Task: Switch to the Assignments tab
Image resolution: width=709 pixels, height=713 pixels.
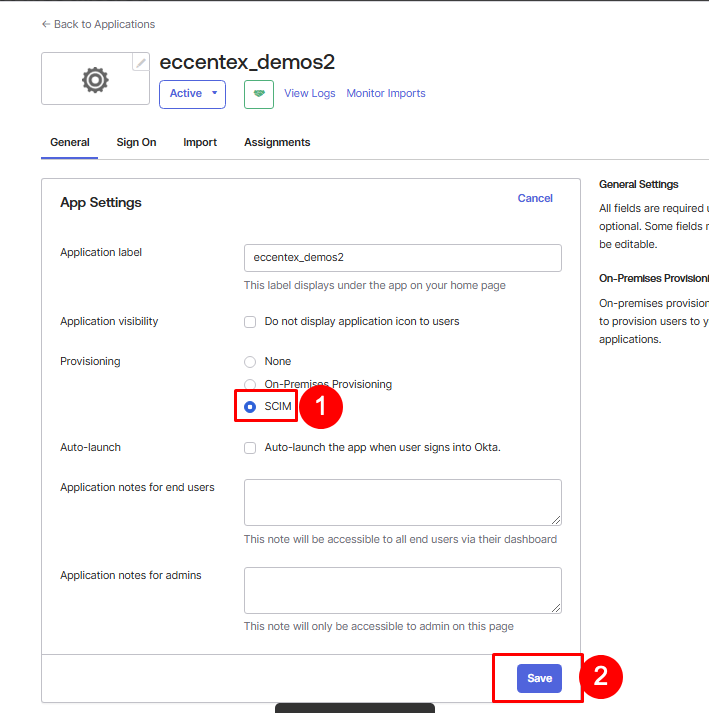Action: [x=277, y=142]
